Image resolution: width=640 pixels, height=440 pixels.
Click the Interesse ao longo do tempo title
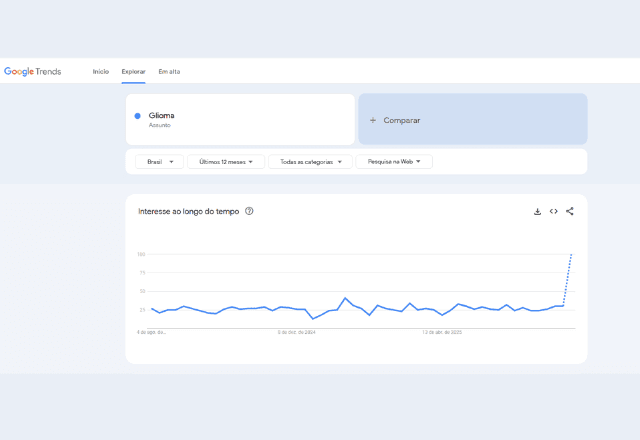[189, 211]
